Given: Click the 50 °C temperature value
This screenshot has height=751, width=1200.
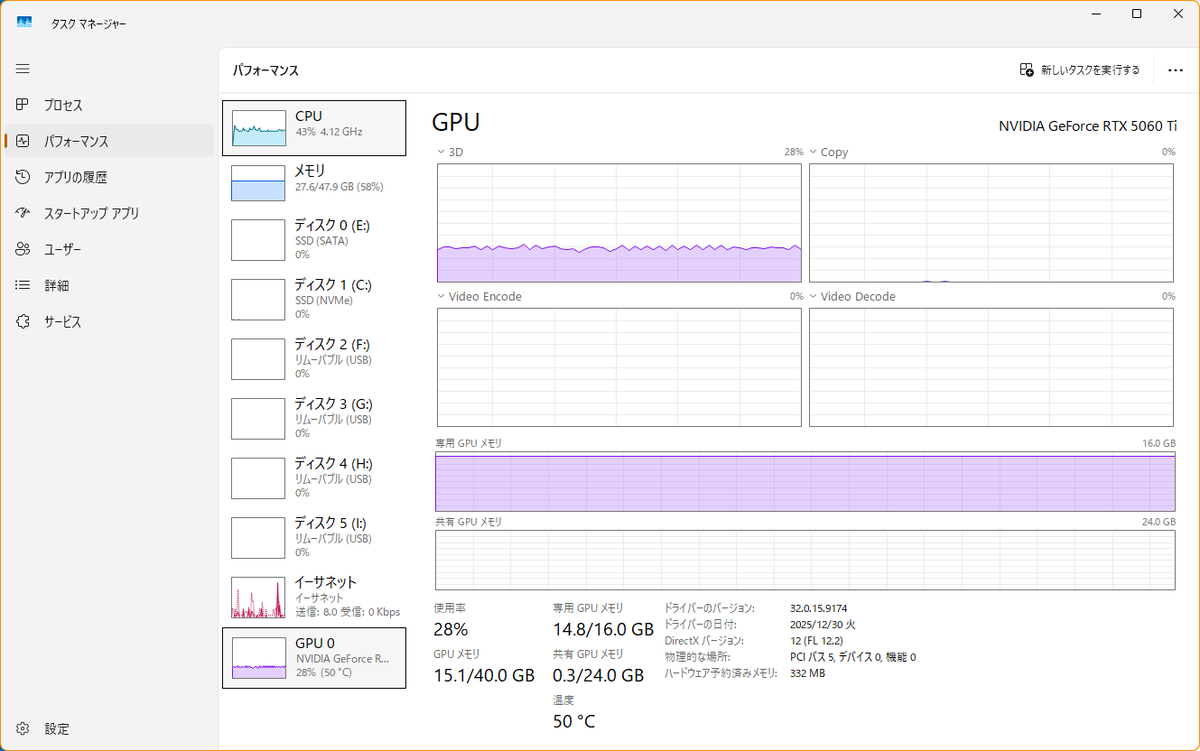Looking at the screenshot, I should [x=574, y=721].
